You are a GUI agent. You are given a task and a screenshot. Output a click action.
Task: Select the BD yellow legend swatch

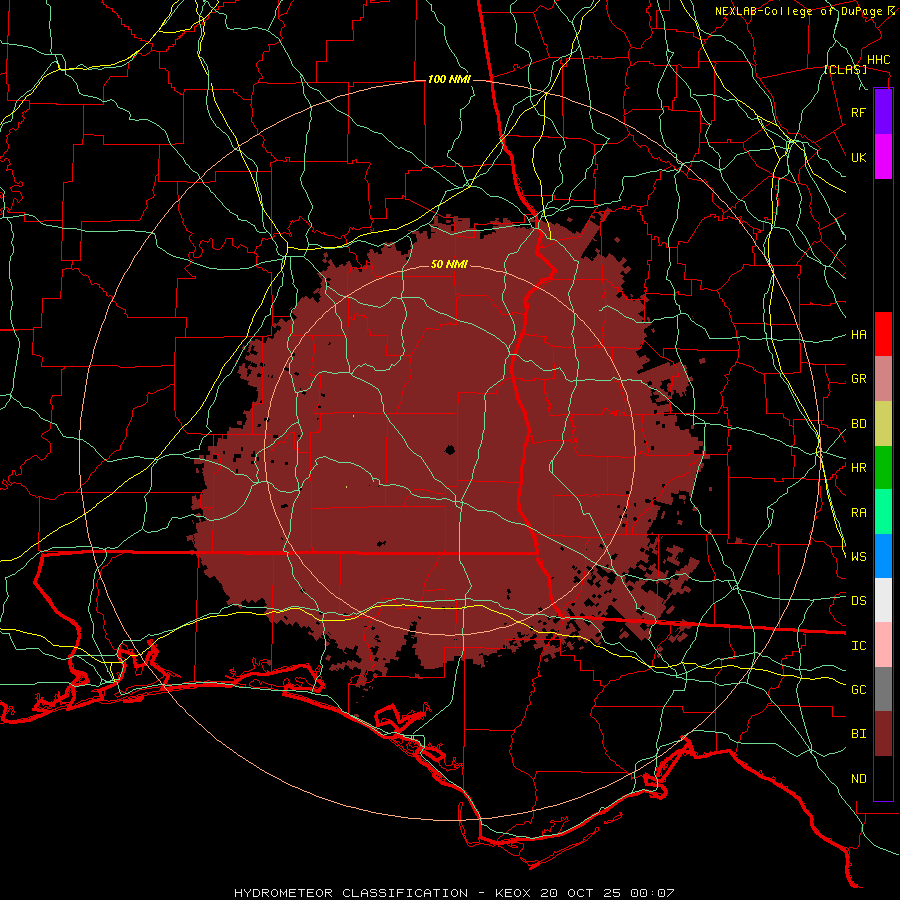tap(883, 424)
